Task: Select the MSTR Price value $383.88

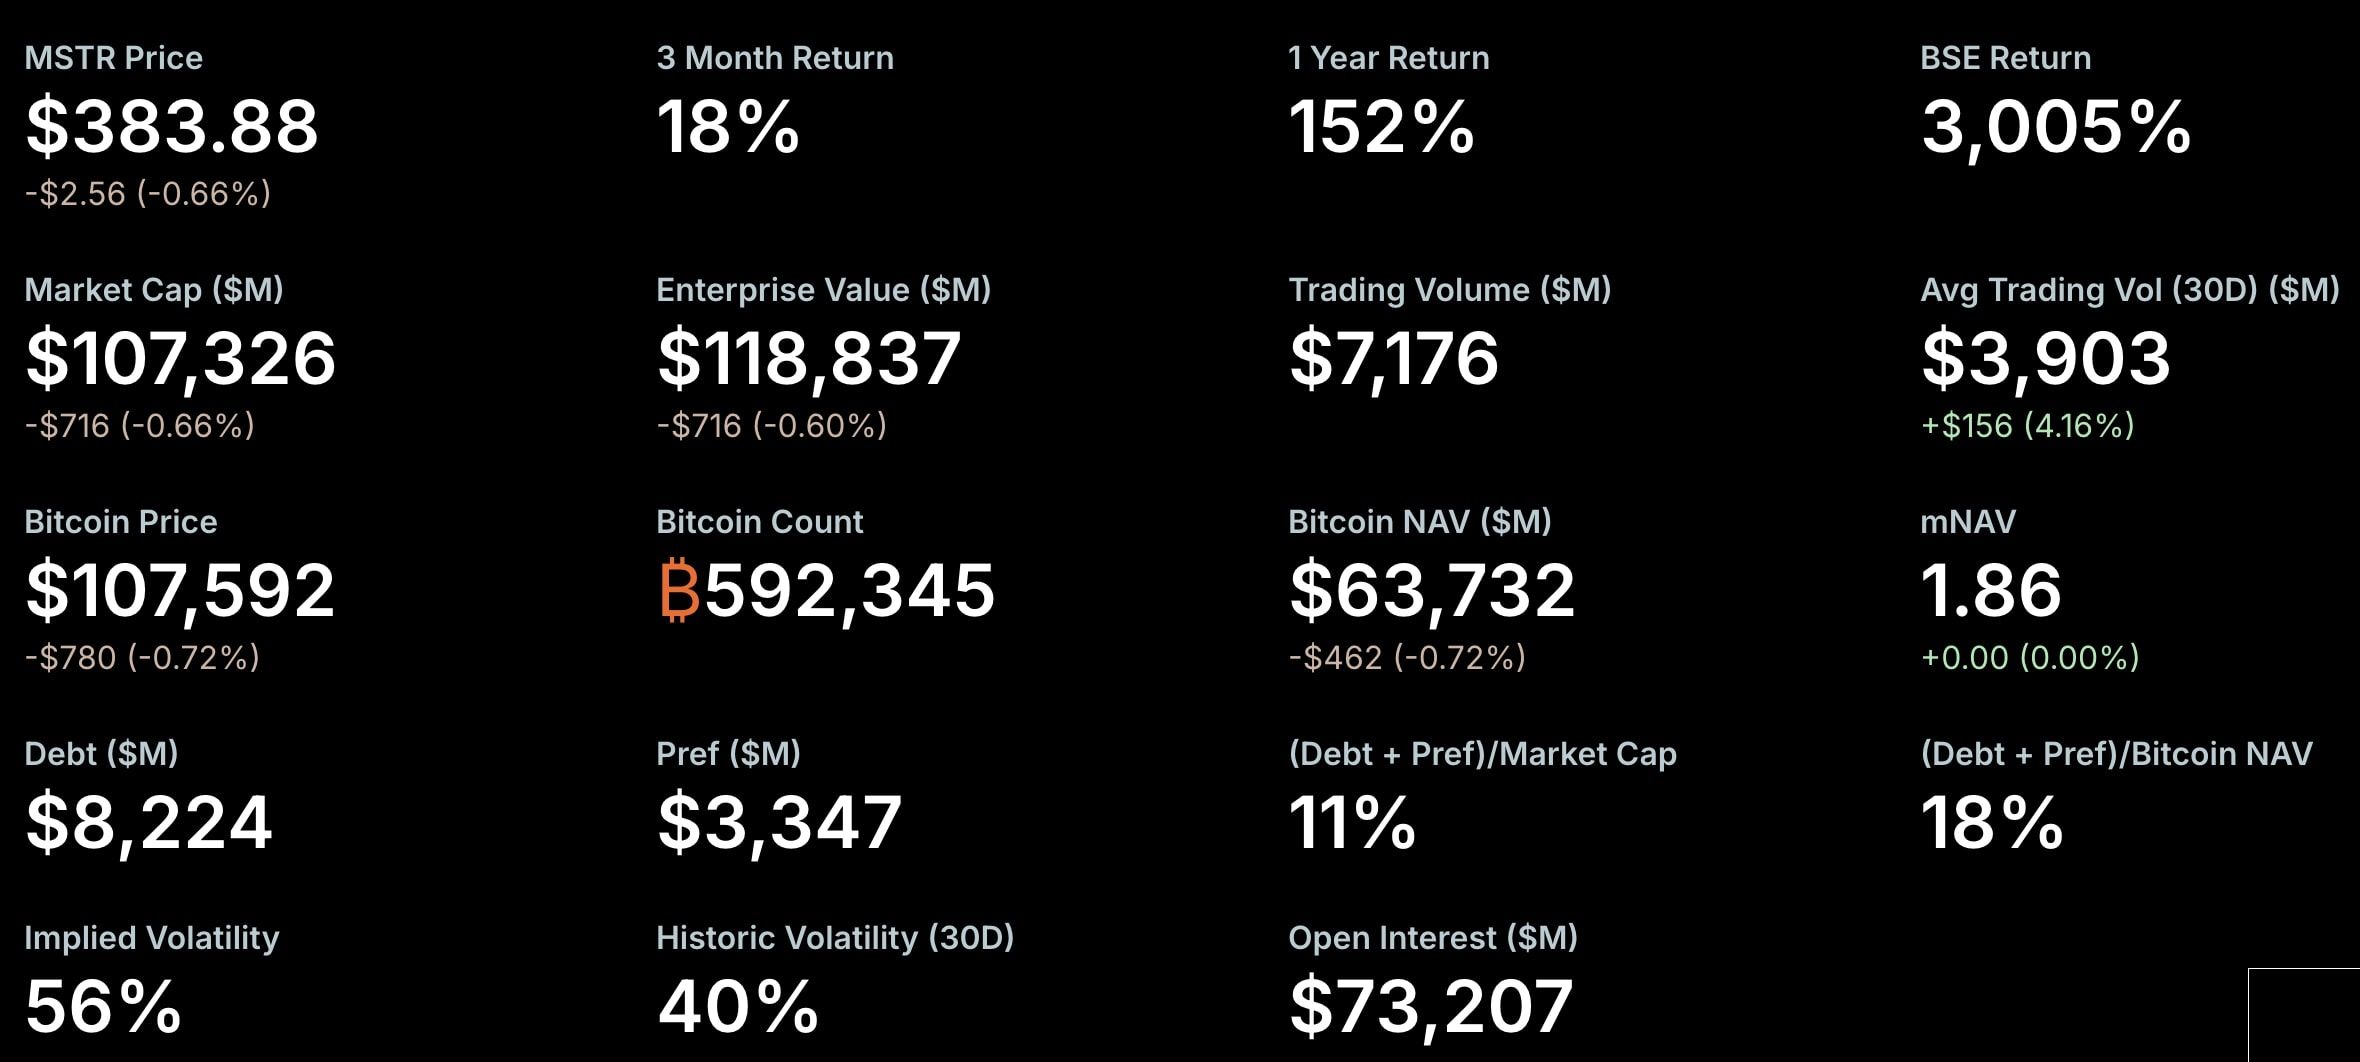Action: coord(172,127)
